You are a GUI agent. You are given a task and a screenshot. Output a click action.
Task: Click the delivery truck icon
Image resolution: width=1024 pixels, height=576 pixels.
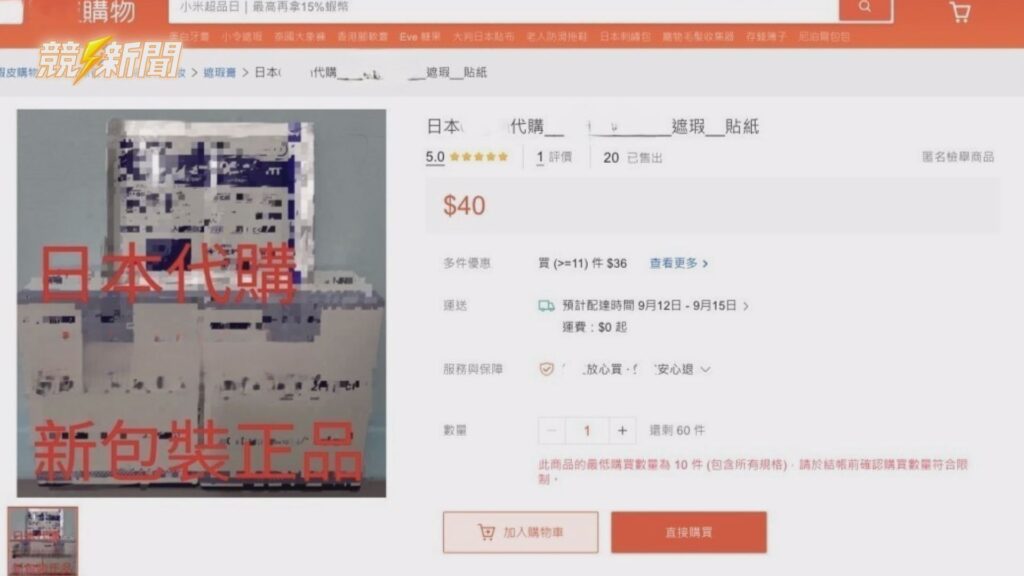(x=546, y=306)
